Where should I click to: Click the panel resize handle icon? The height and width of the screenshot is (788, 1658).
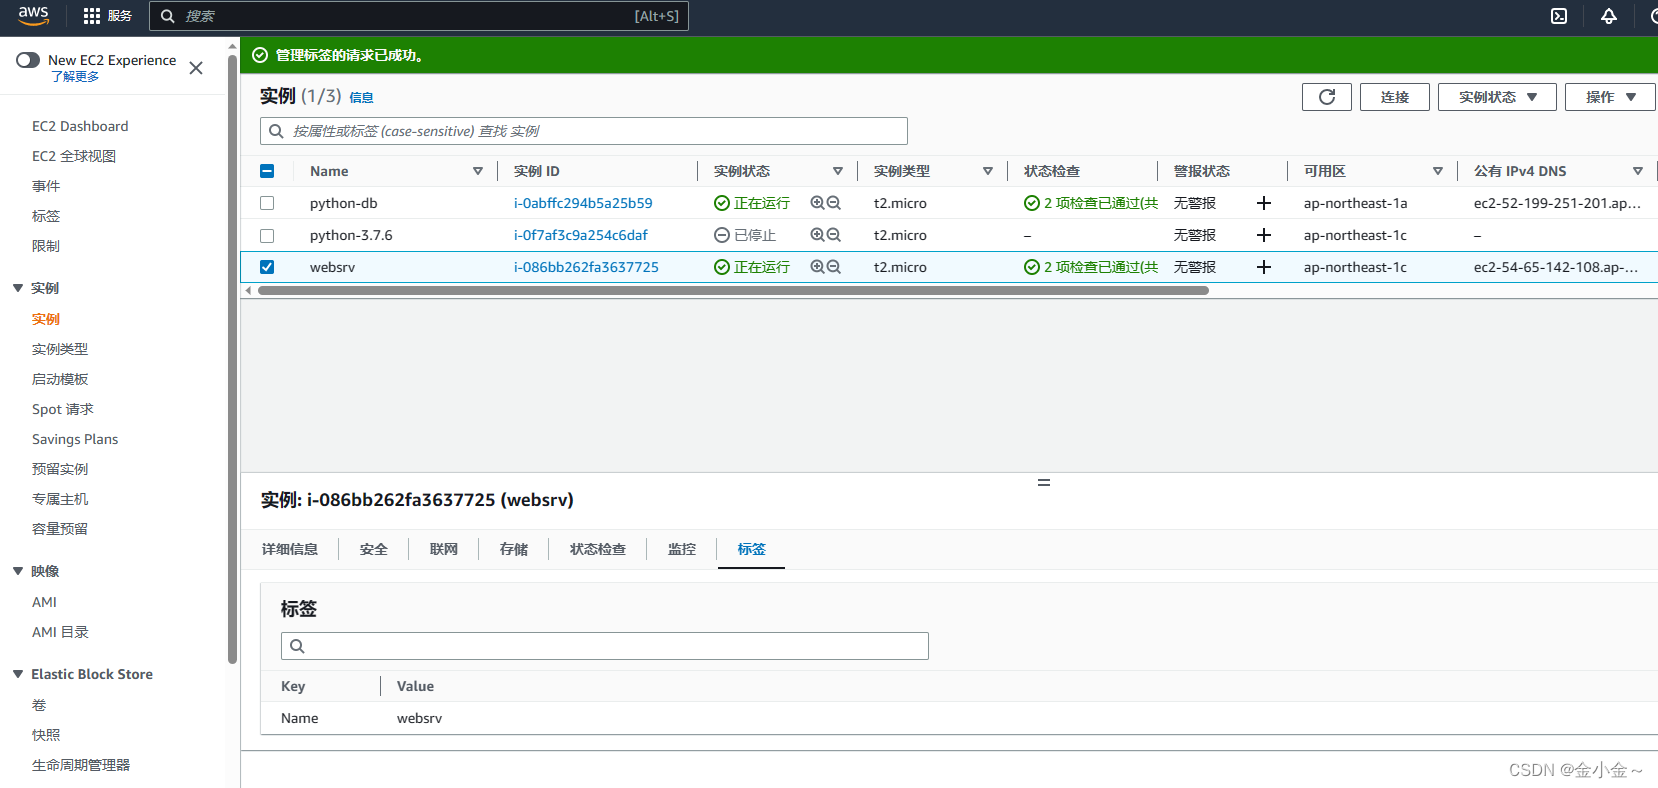[1044, 483]
